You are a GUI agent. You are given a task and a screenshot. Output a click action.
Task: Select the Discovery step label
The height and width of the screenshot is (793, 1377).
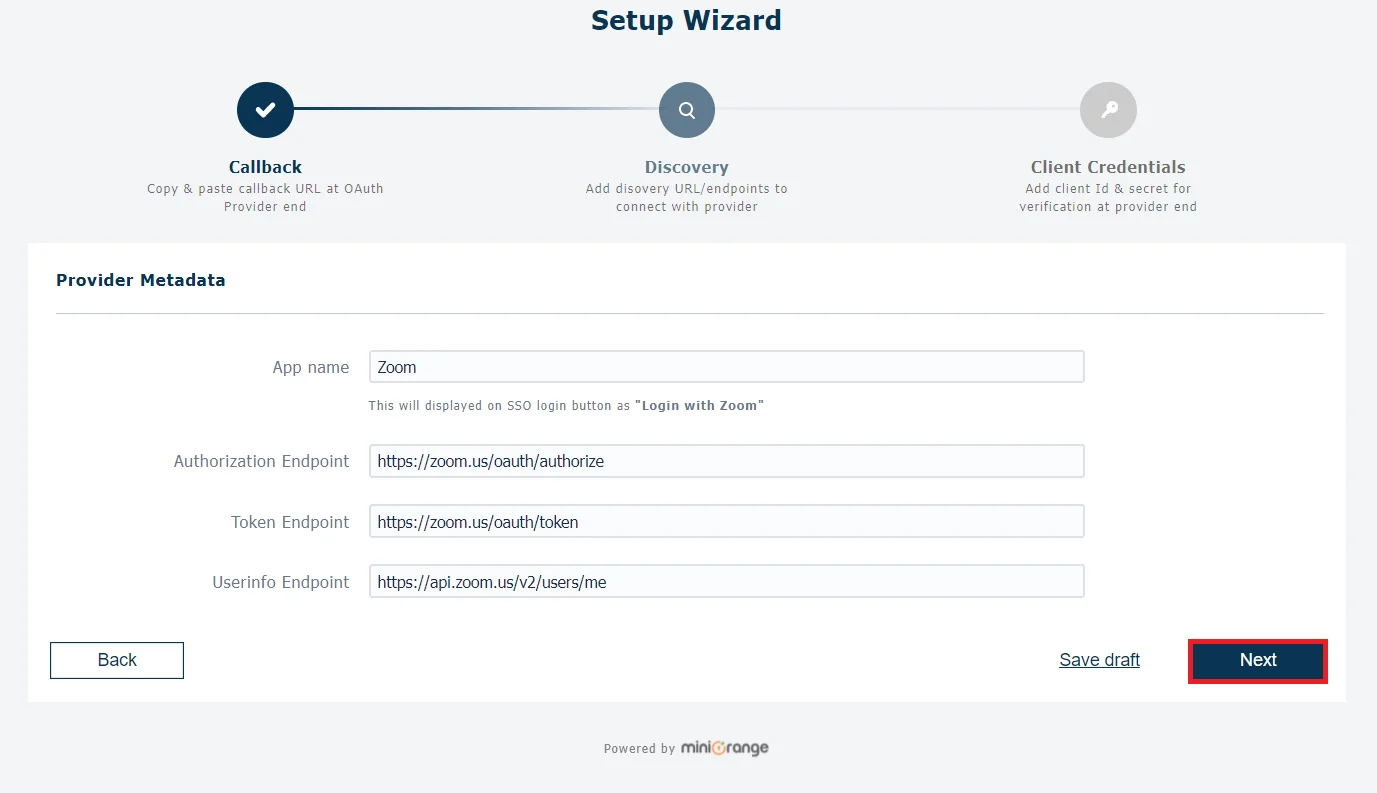pyautogui.click(x=687, y=167)
